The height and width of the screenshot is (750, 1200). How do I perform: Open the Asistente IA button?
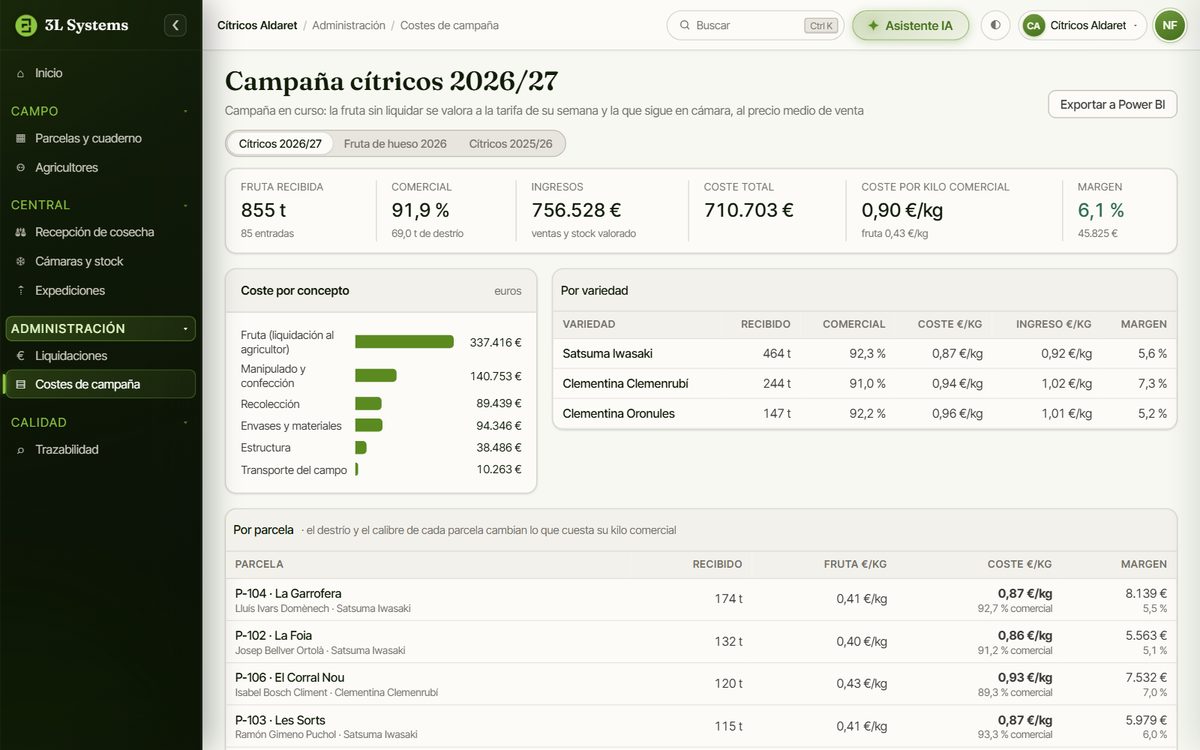coord(910,25)
